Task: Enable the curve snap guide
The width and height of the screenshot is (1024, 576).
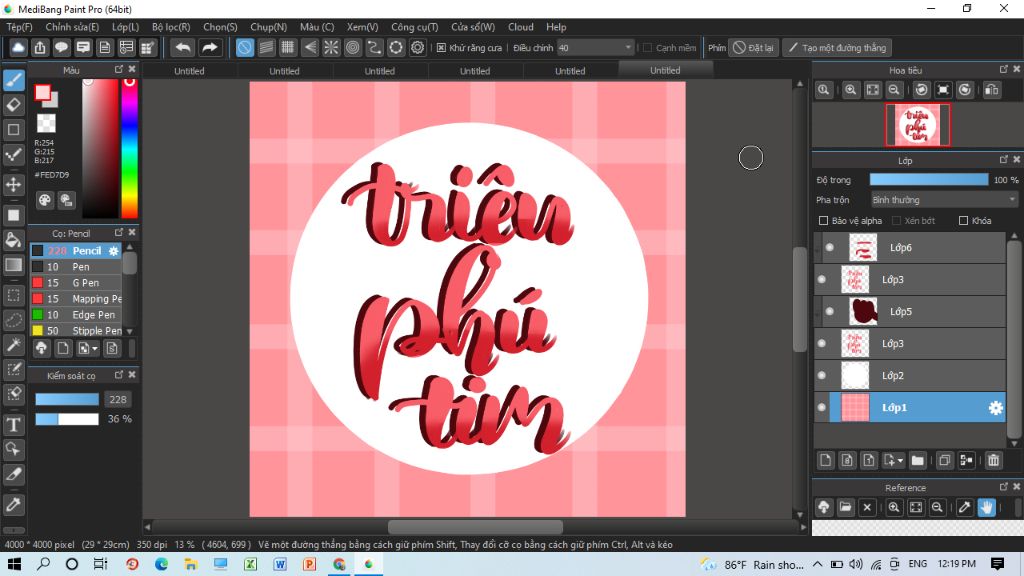Action: click(x=374, y=48)
